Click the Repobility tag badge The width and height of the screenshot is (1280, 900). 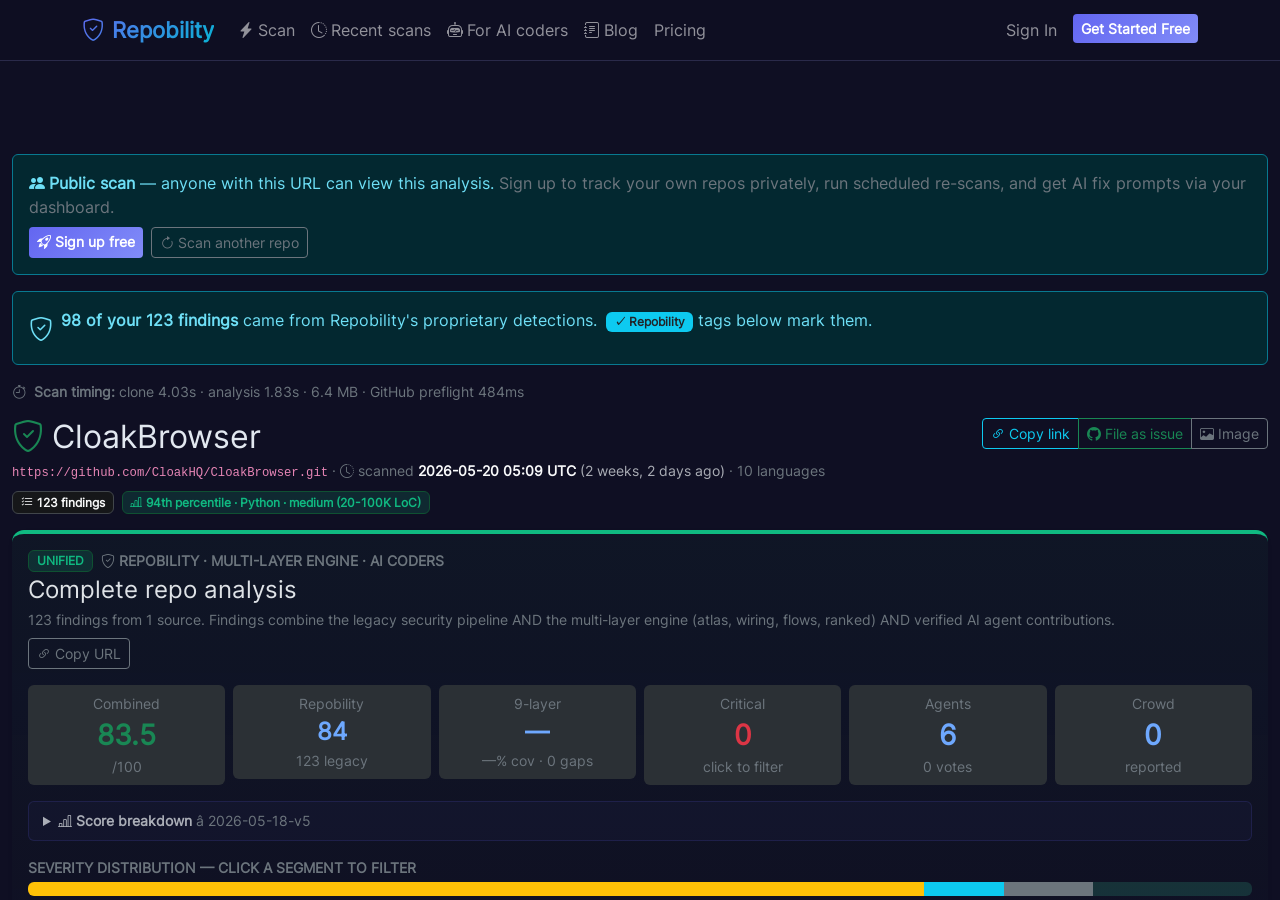[649, 321]
